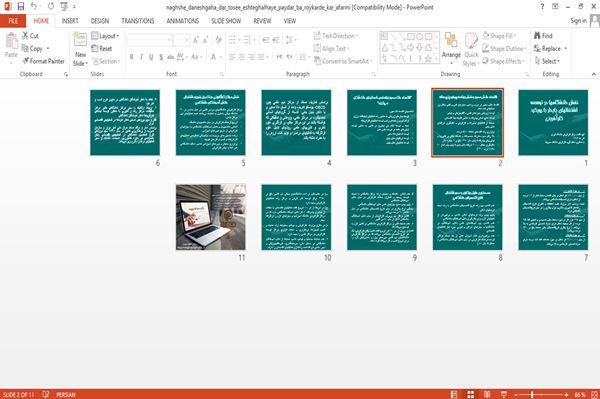Open Shape Effects dropdown
Image resolution: width=600 pixels, height=399 pixels.
504,61
